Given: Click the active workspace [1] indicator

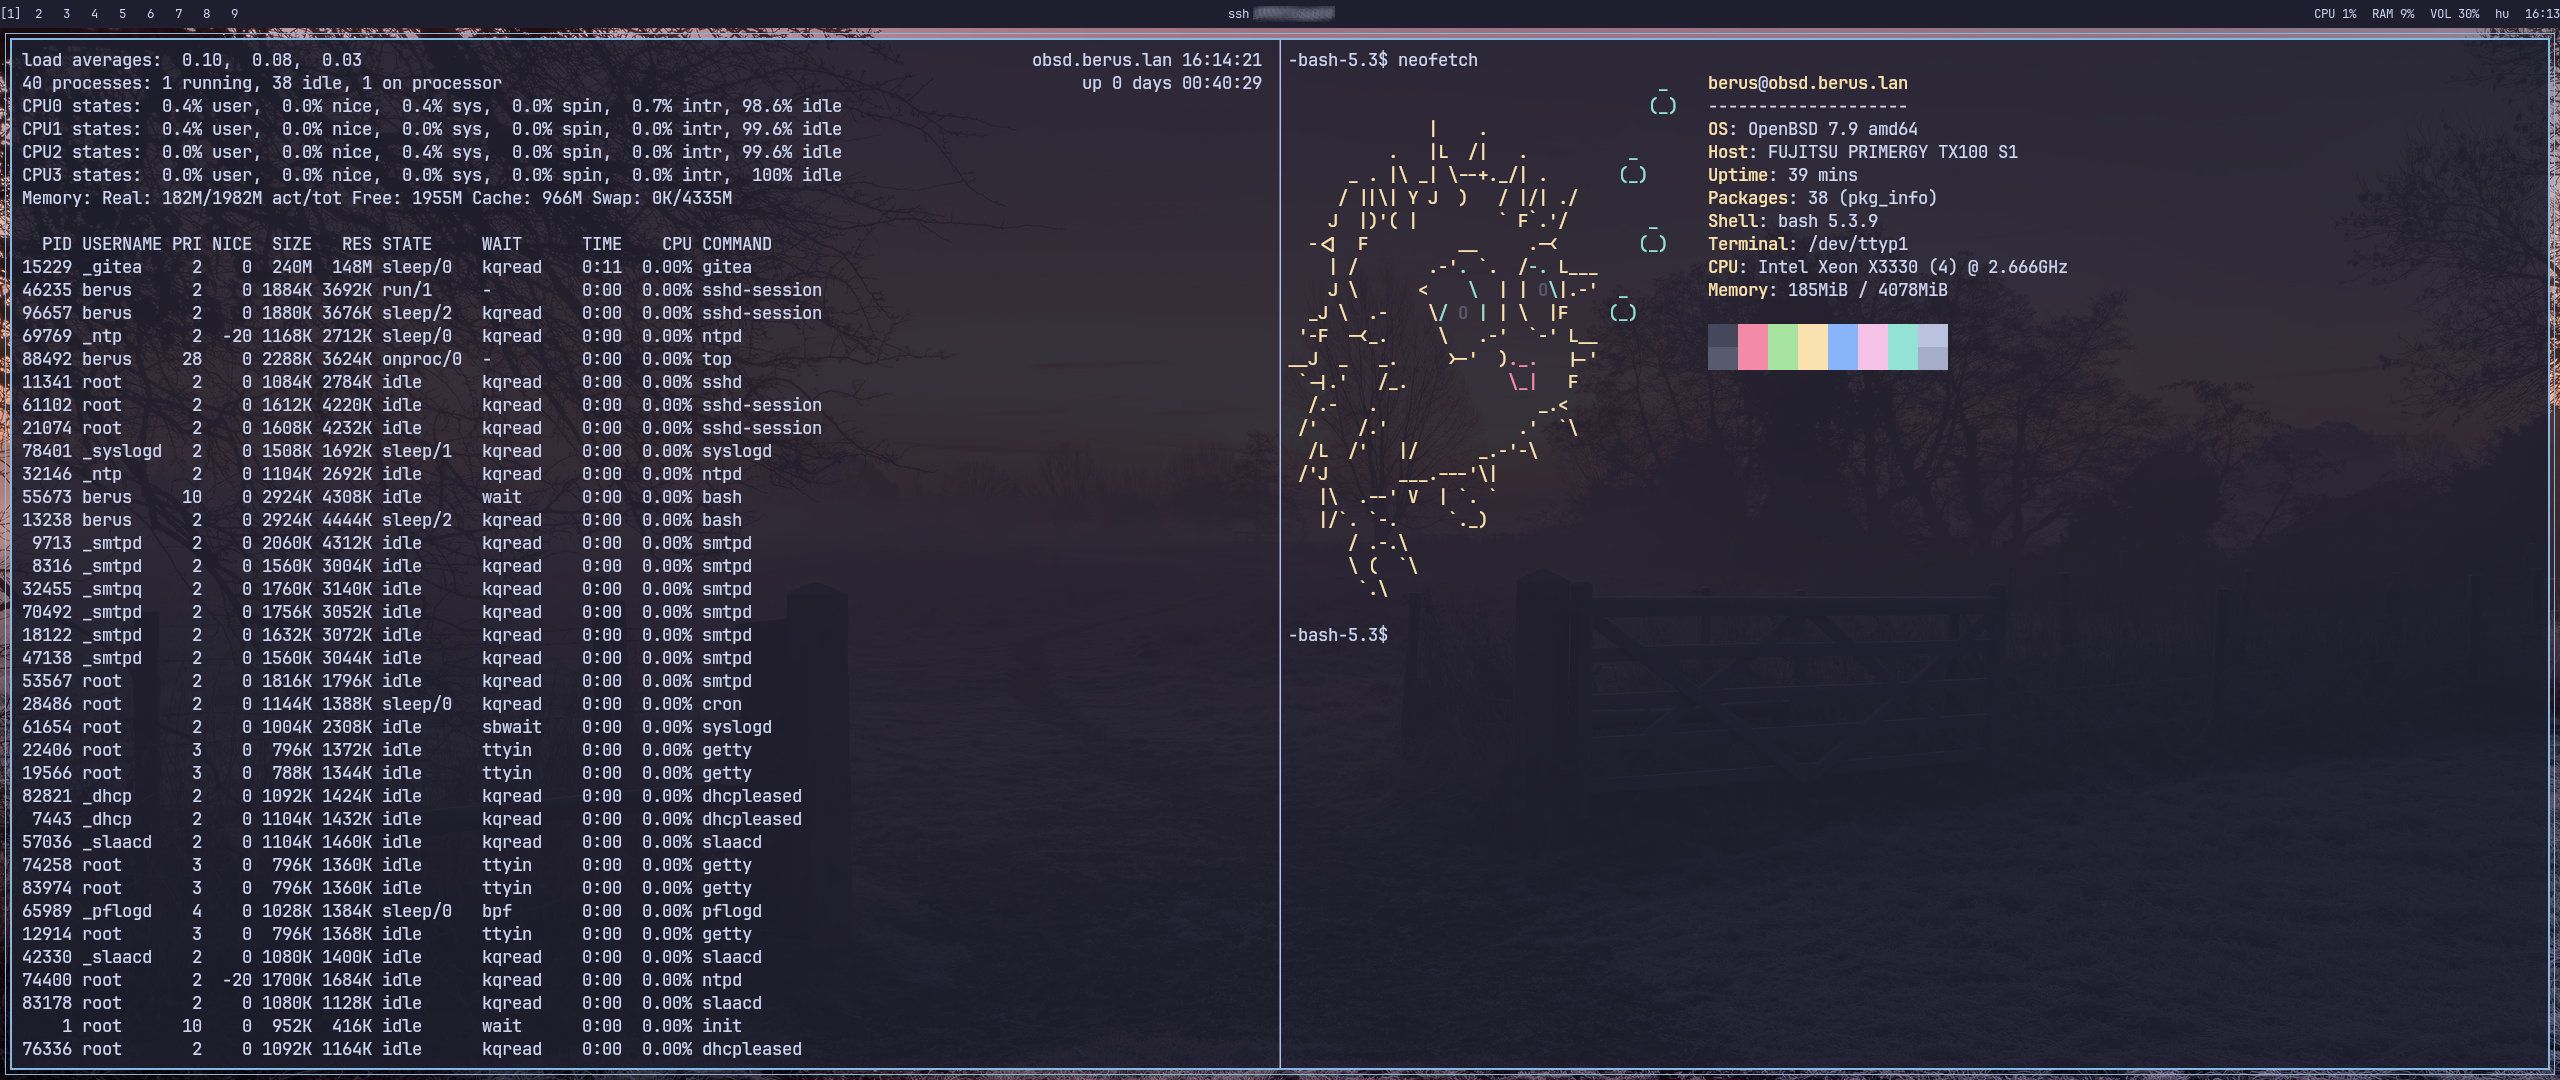Looking at the screenshot, I should click(10, 14).
